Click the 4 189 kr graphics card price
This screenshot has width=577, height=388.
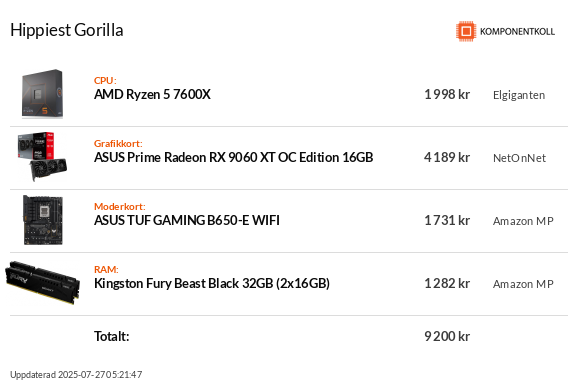pyautogui.click(x=447, y=157)
